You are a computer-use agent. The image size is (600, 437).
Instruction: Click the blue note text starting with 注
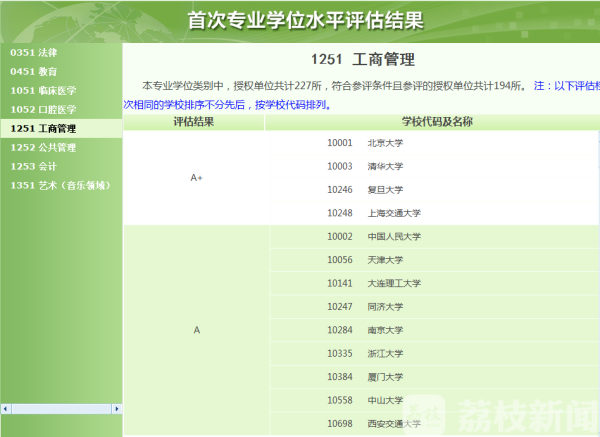[362, 95]
